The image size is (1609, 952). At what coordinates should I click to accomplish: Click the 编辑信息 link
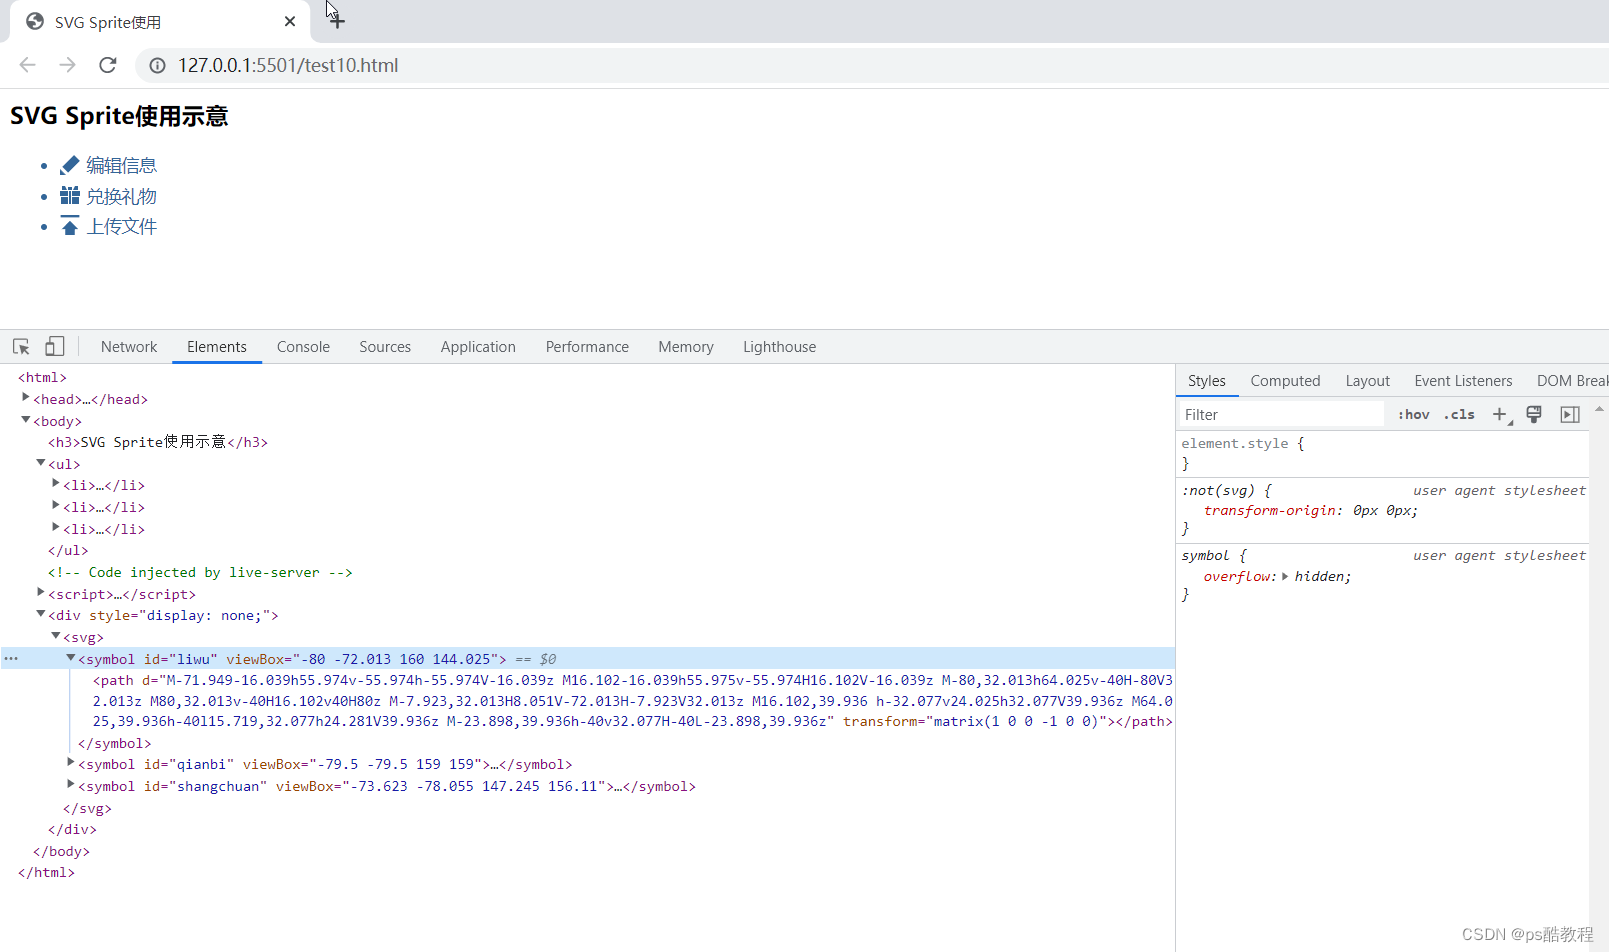122,164
